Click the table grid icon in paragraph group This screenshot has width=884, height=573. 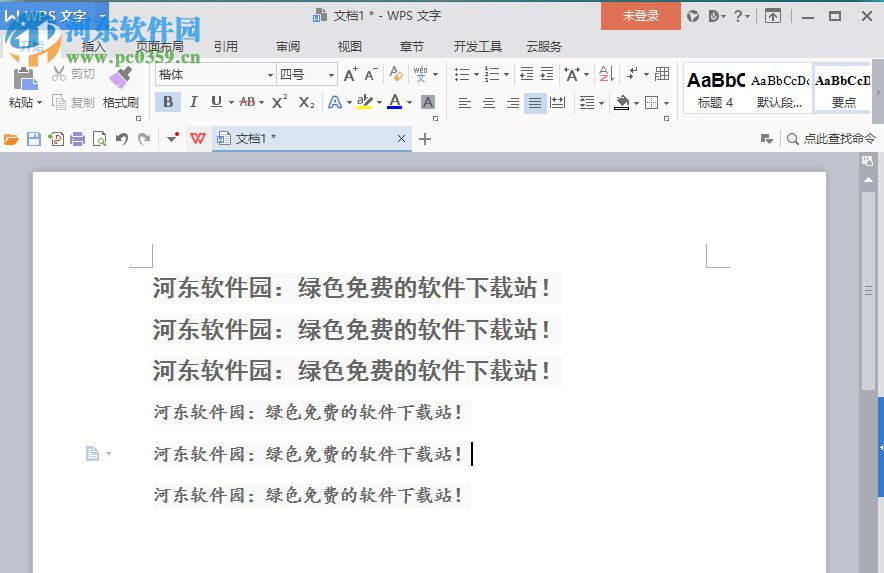(662, 74)
